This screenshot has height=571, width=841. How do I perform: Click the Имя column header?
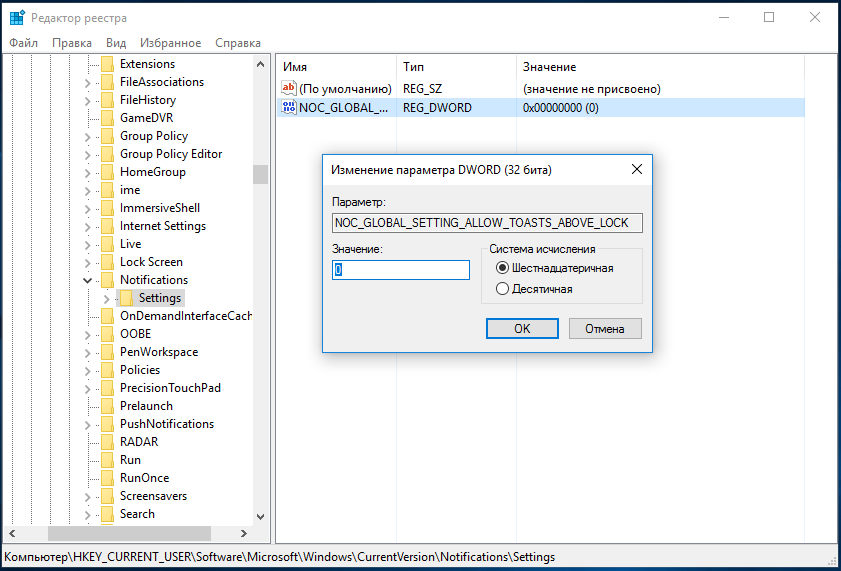coord(337,67)
